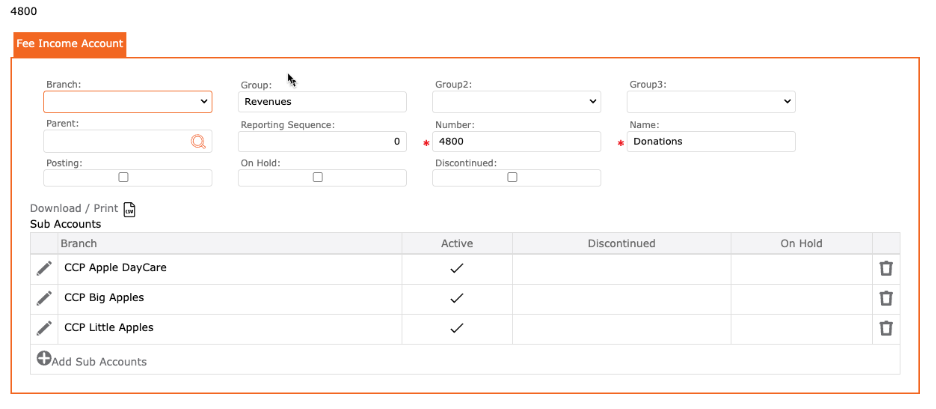Click the Parent field search magnifier
The image size is (936, 409).
(198, 142)
